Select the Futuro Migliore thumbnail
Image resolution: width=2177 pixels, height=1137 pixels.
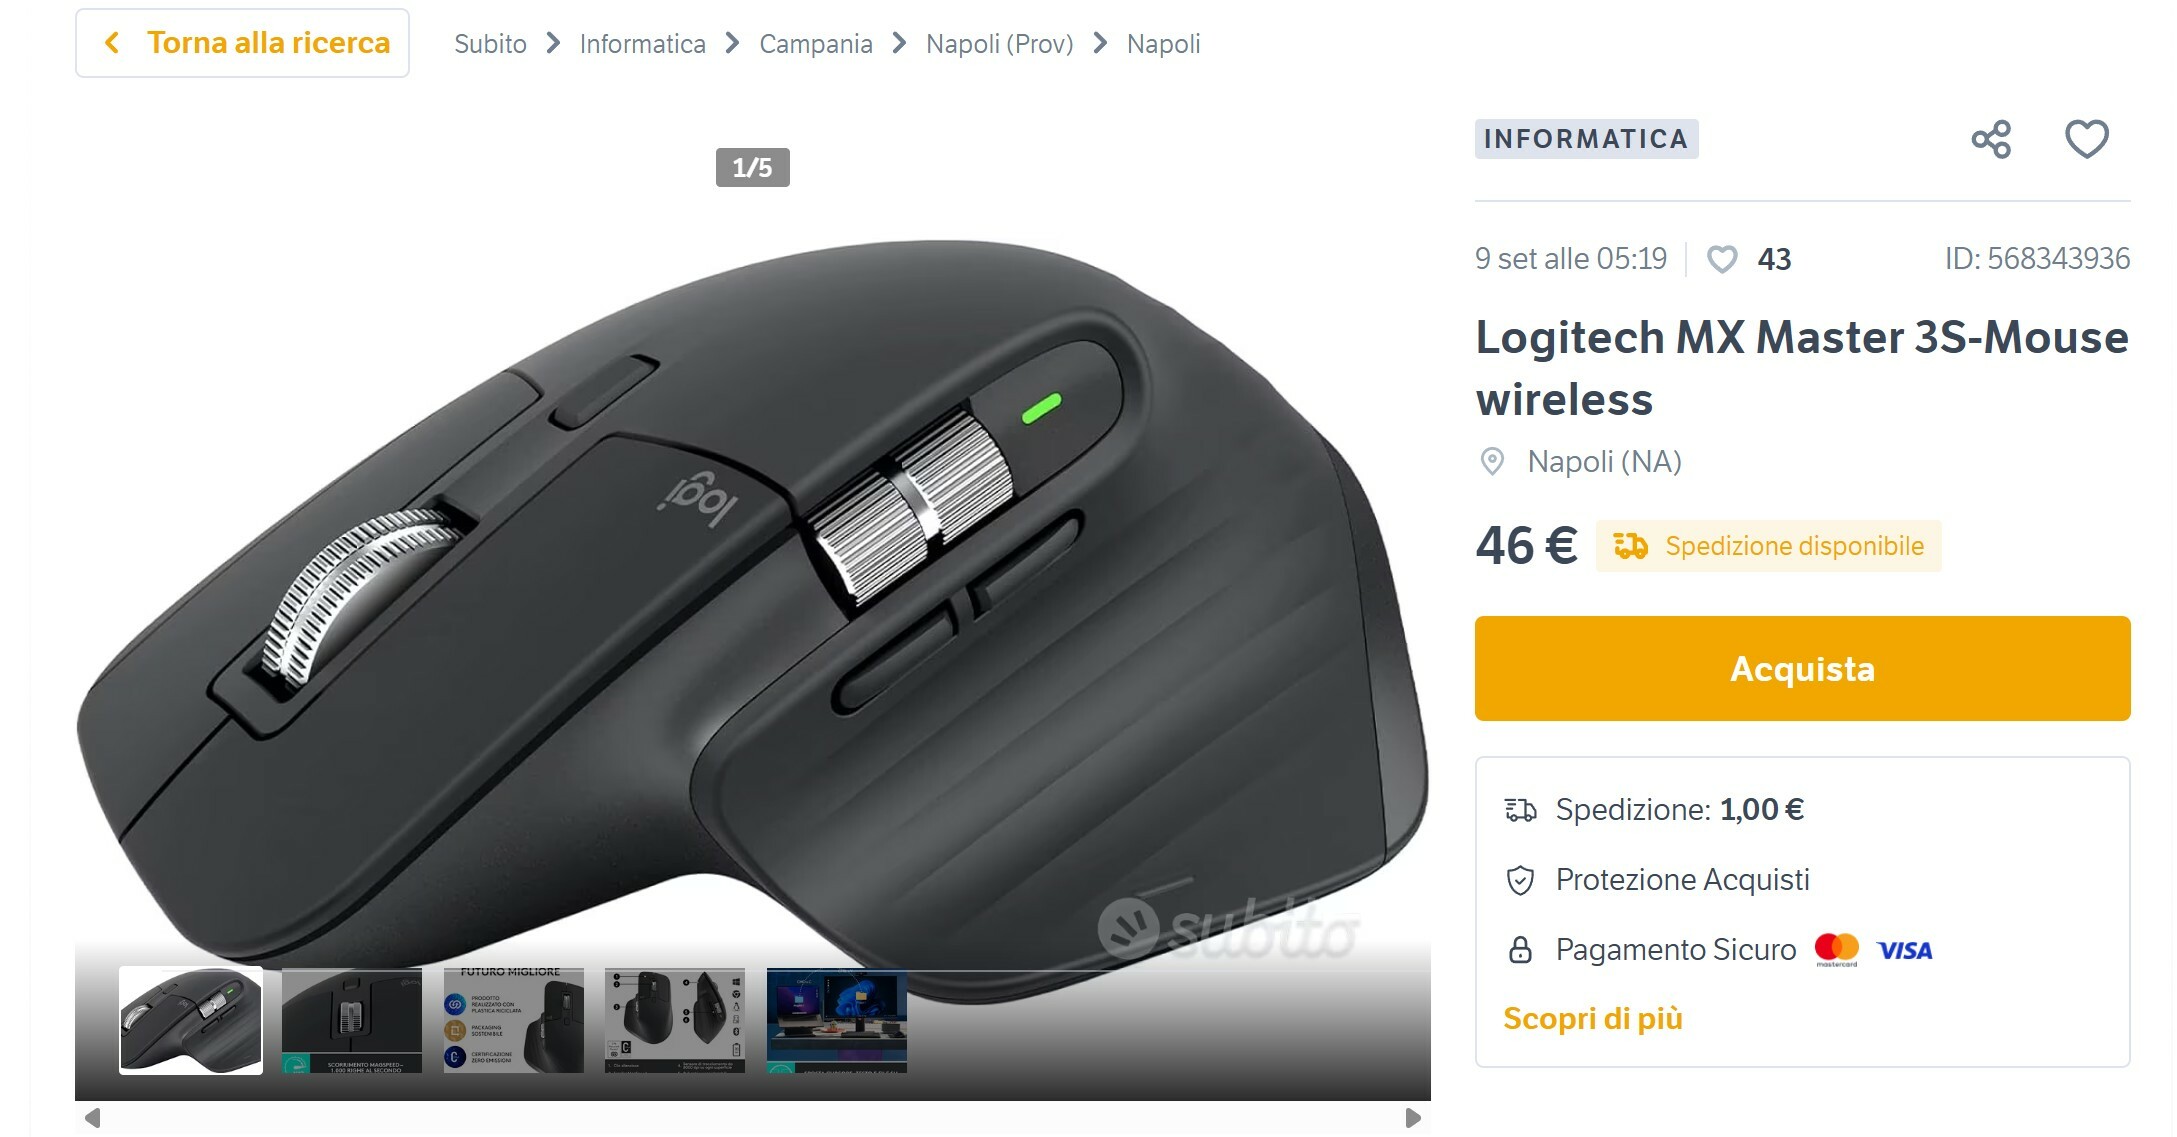(x=514, y=1020)
